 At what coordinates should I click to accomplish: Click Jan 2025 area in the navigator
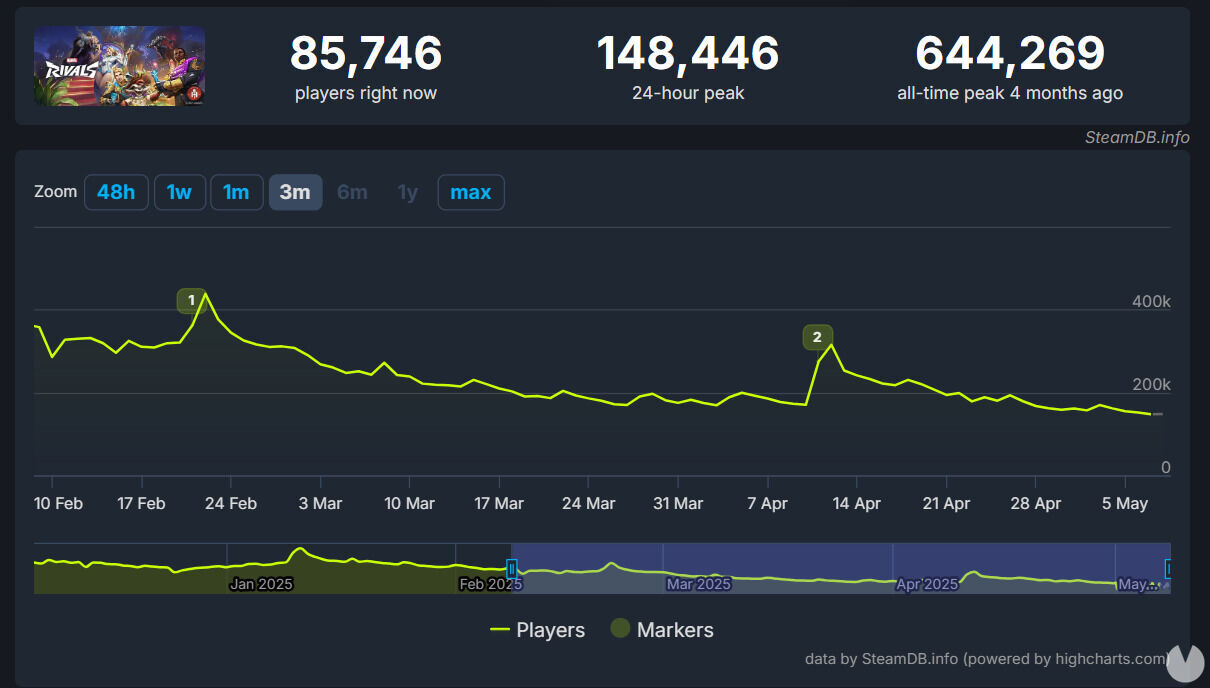pos(261,583)
